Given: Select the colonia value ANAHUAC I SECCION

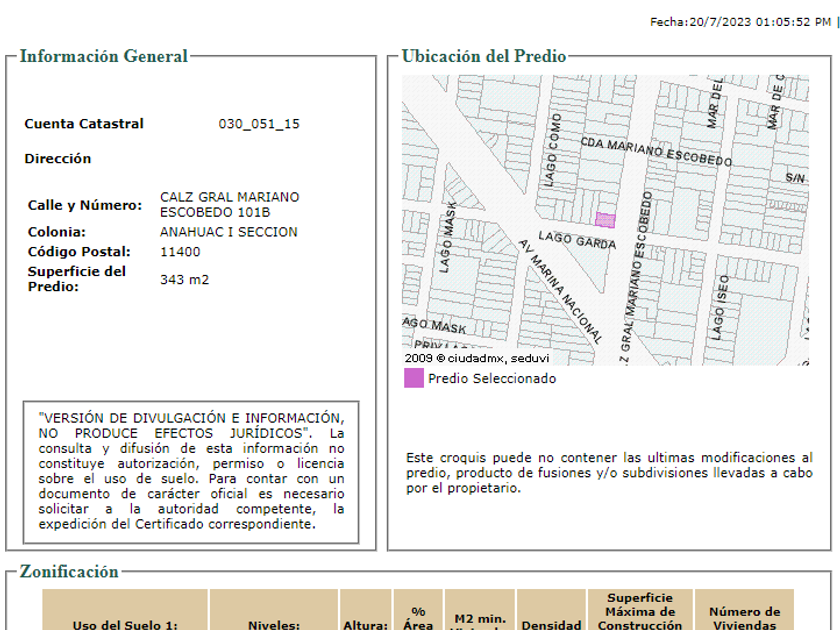Looking at the screenshot, I should pos(229,232).
